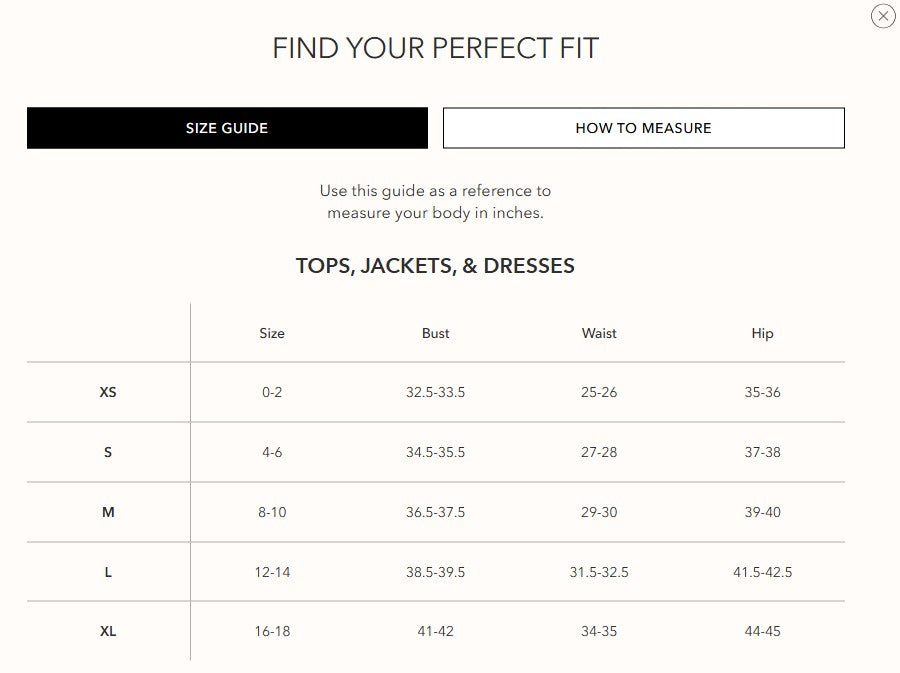
Task: Click the measurement reference instruction text
Action: (x=435, y=201)
